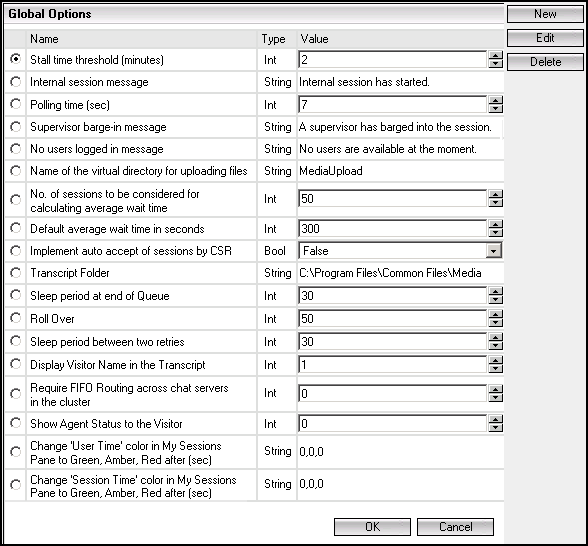This screenshot has height=546, width=588.
Task: Select the Internal session message radio button
Action: click(15, 81)
